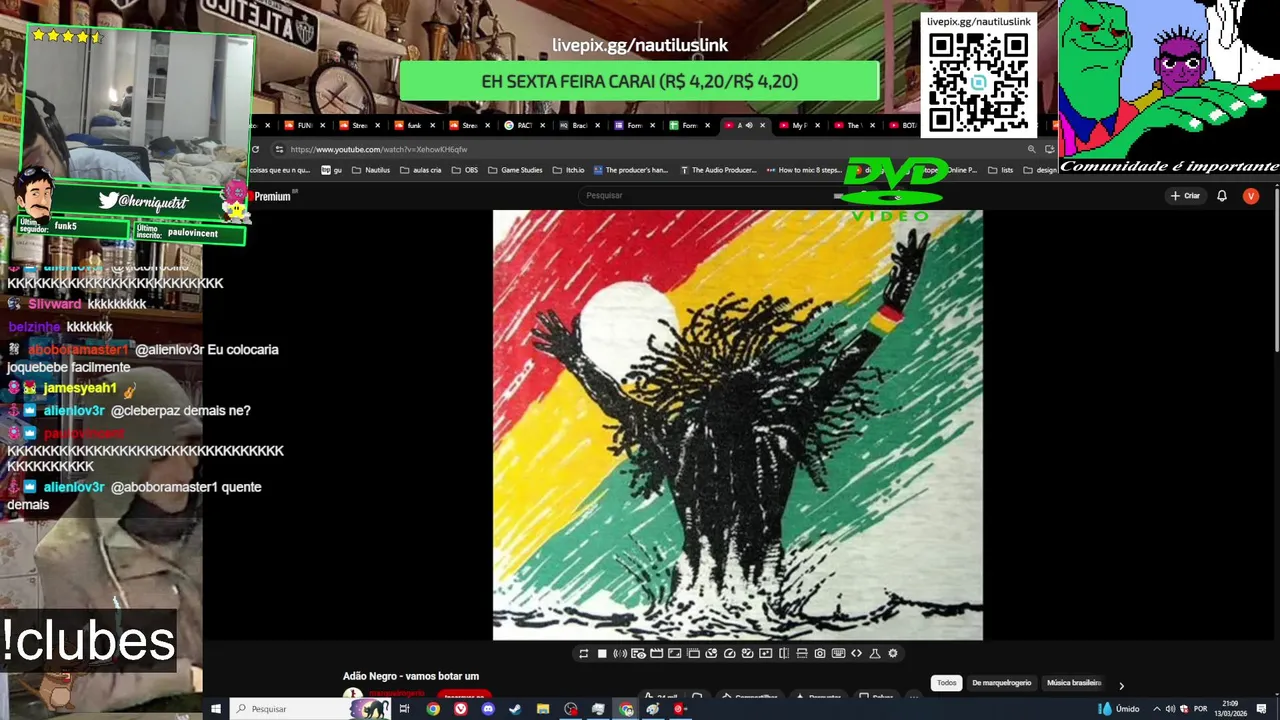Open the gear settings icon under the video
This screenshot has height=720, width=1280.
pyautogui.click(x=893, y=653)
